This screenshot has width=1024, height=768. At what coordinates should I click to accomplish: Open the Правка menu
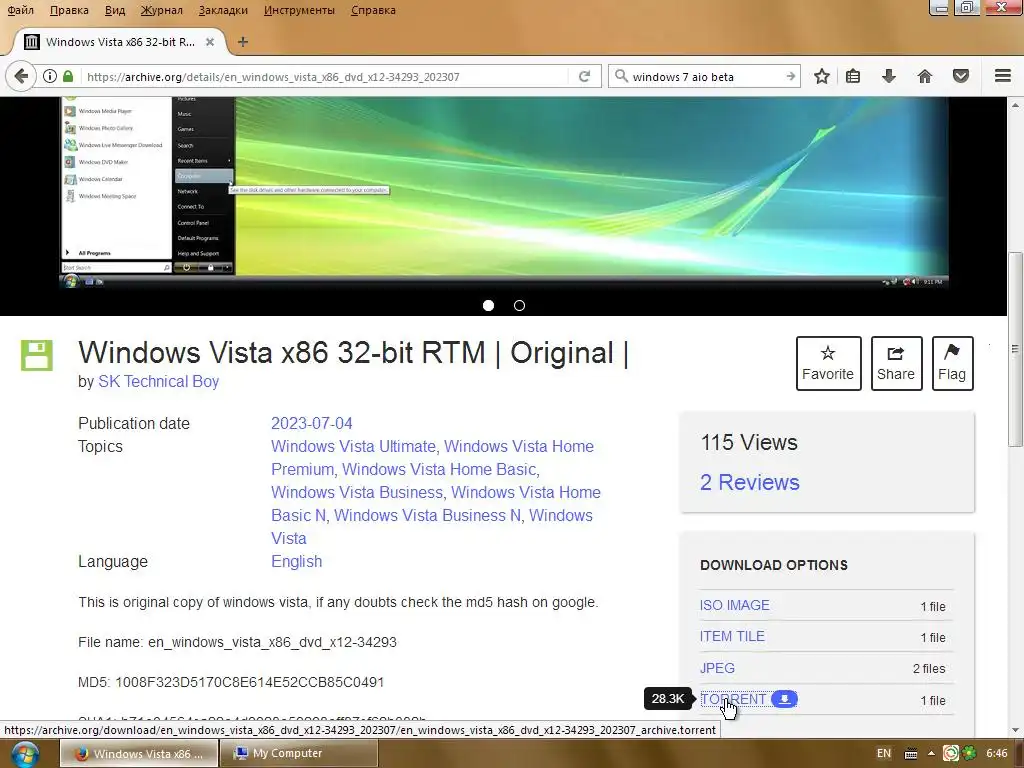click(x=69, y=10)
